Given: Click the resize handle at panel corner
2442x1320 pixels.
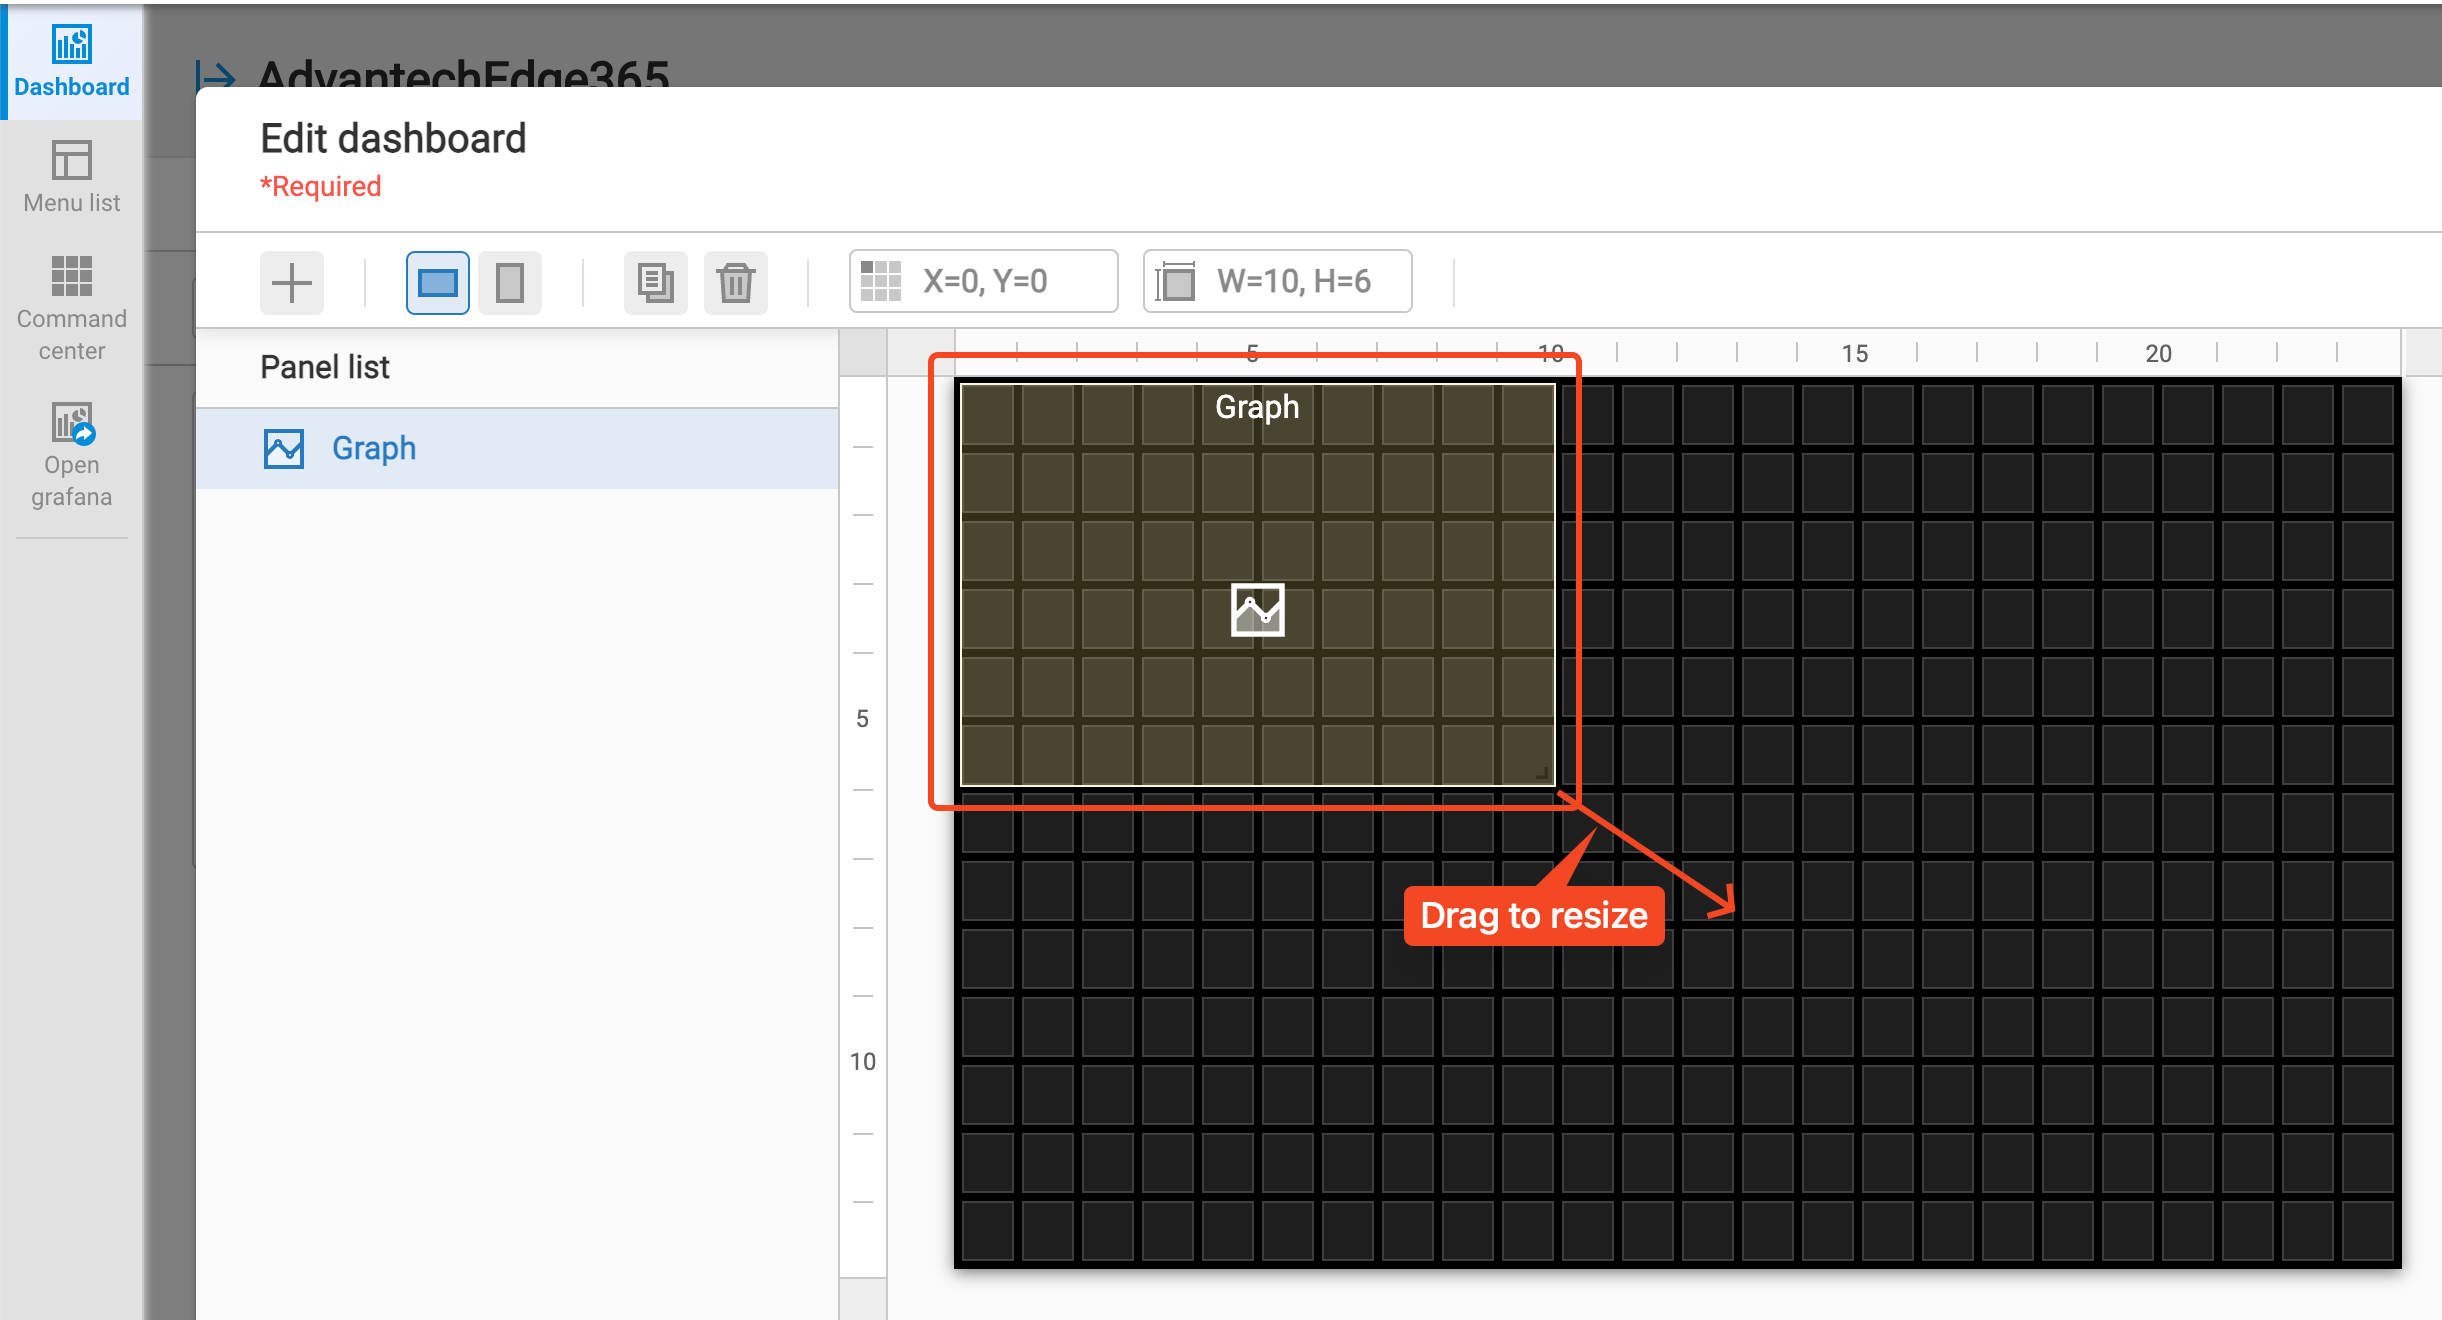Looking at the screenshot, I should [x=1542, y=773].
